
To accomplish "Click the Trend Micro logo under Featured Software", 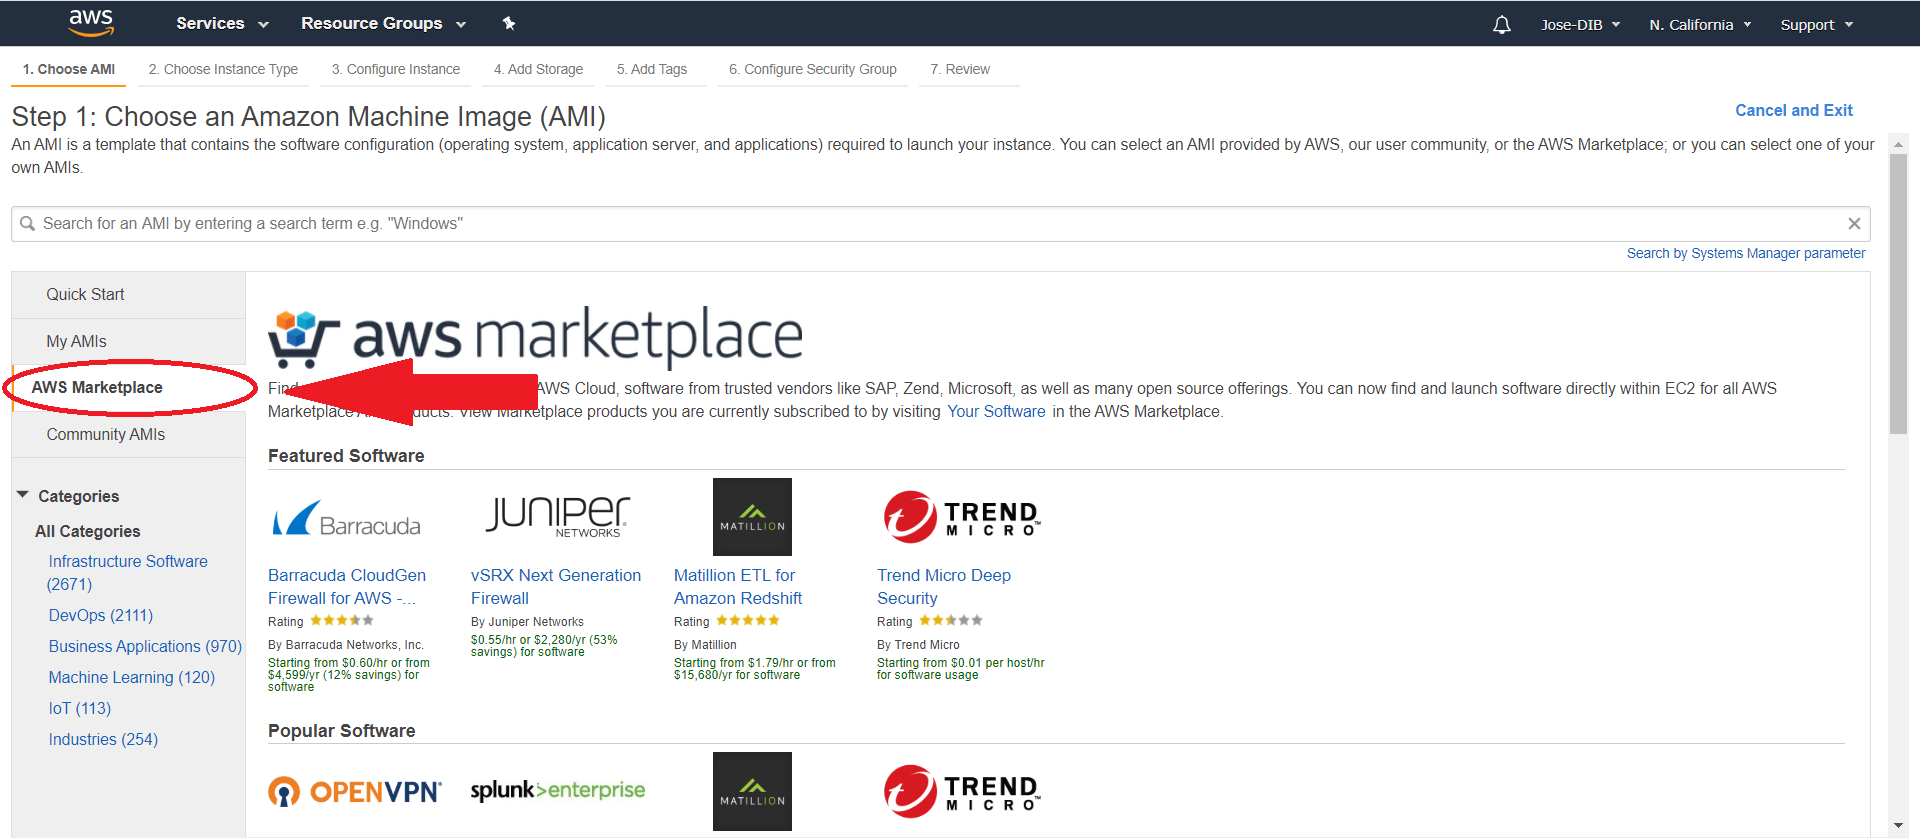I will click(962, 517).
